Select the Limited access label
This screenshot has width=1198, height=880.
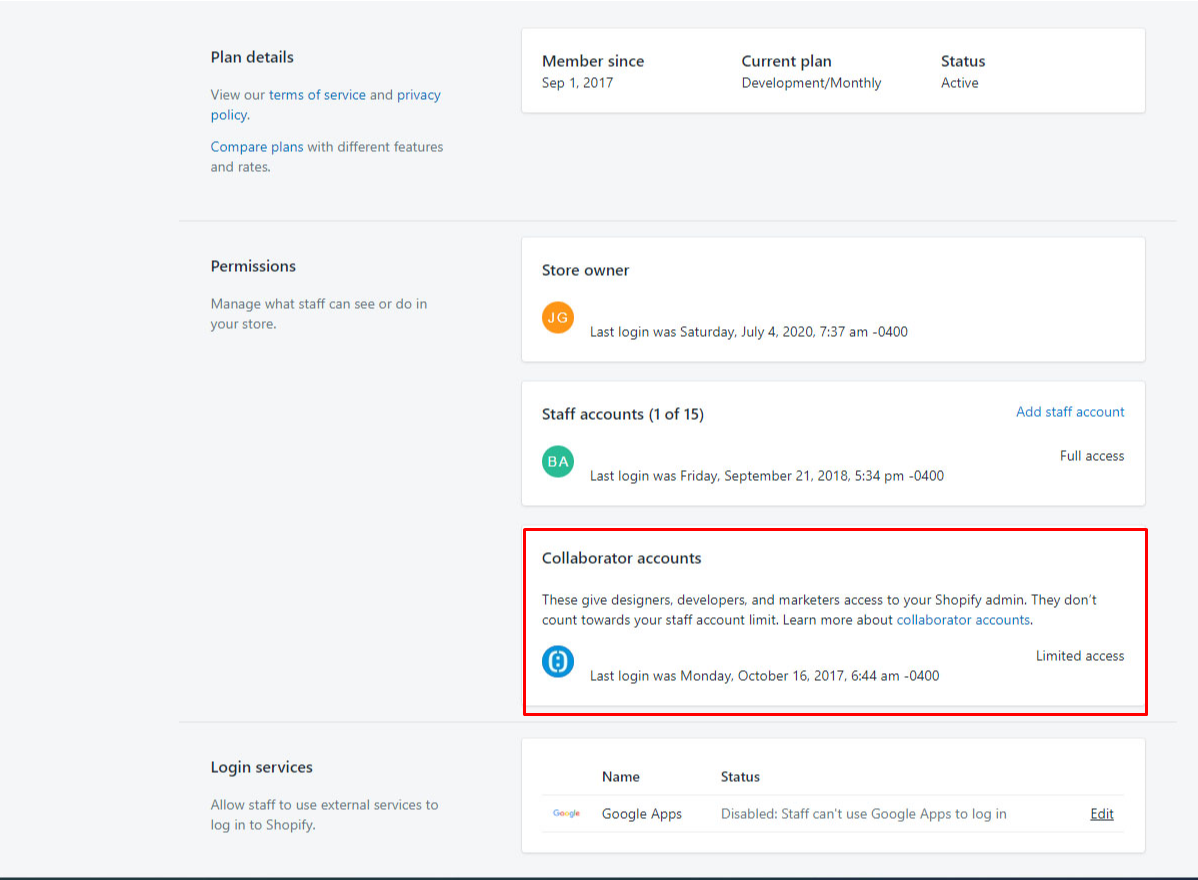pos(1080,656)
